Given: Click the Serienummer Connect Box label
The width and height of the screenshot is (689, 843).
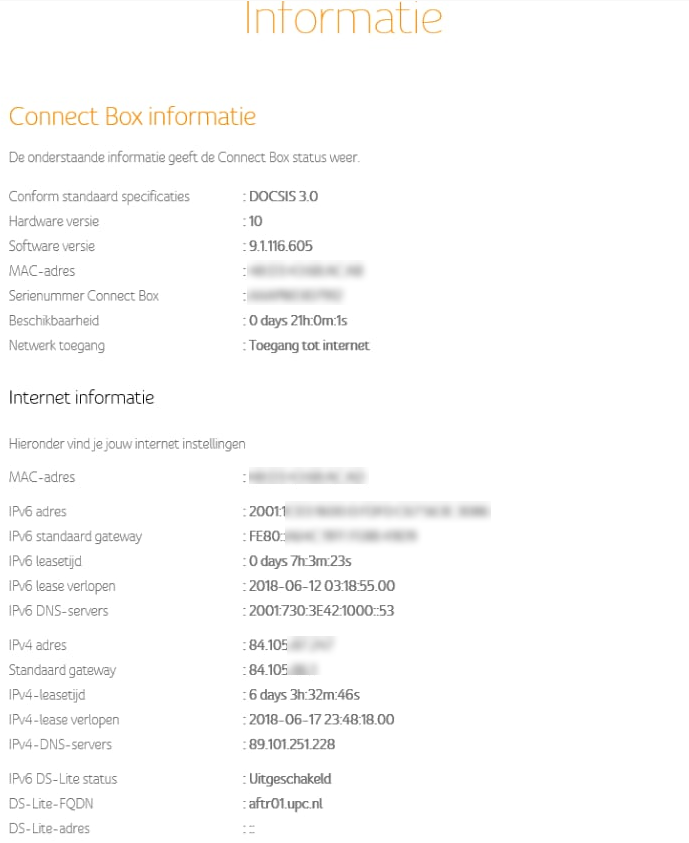Looking at the screenshot, I should click(x=84, y=296).
